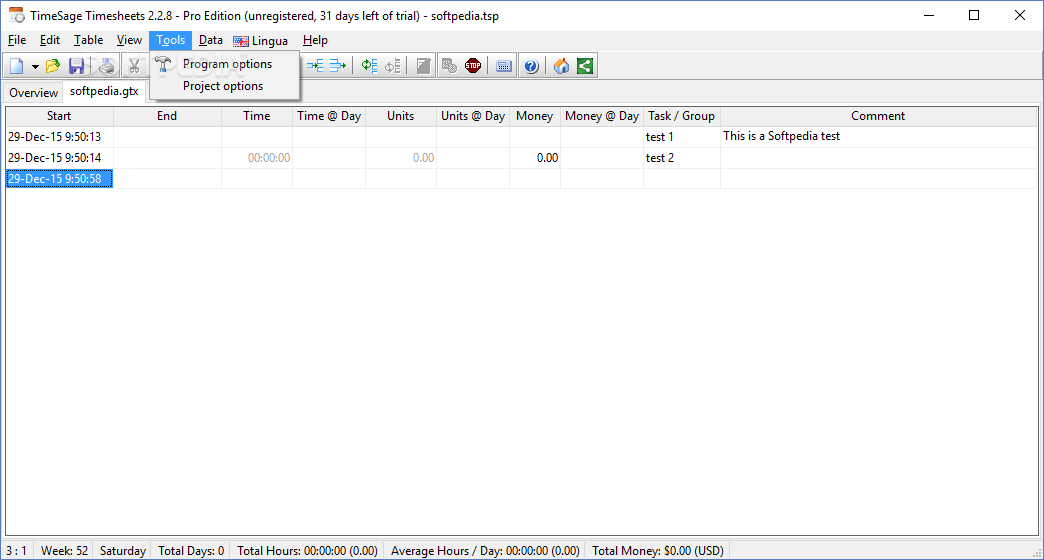Open help with the blue question mark icon

[x=531, y=66]
